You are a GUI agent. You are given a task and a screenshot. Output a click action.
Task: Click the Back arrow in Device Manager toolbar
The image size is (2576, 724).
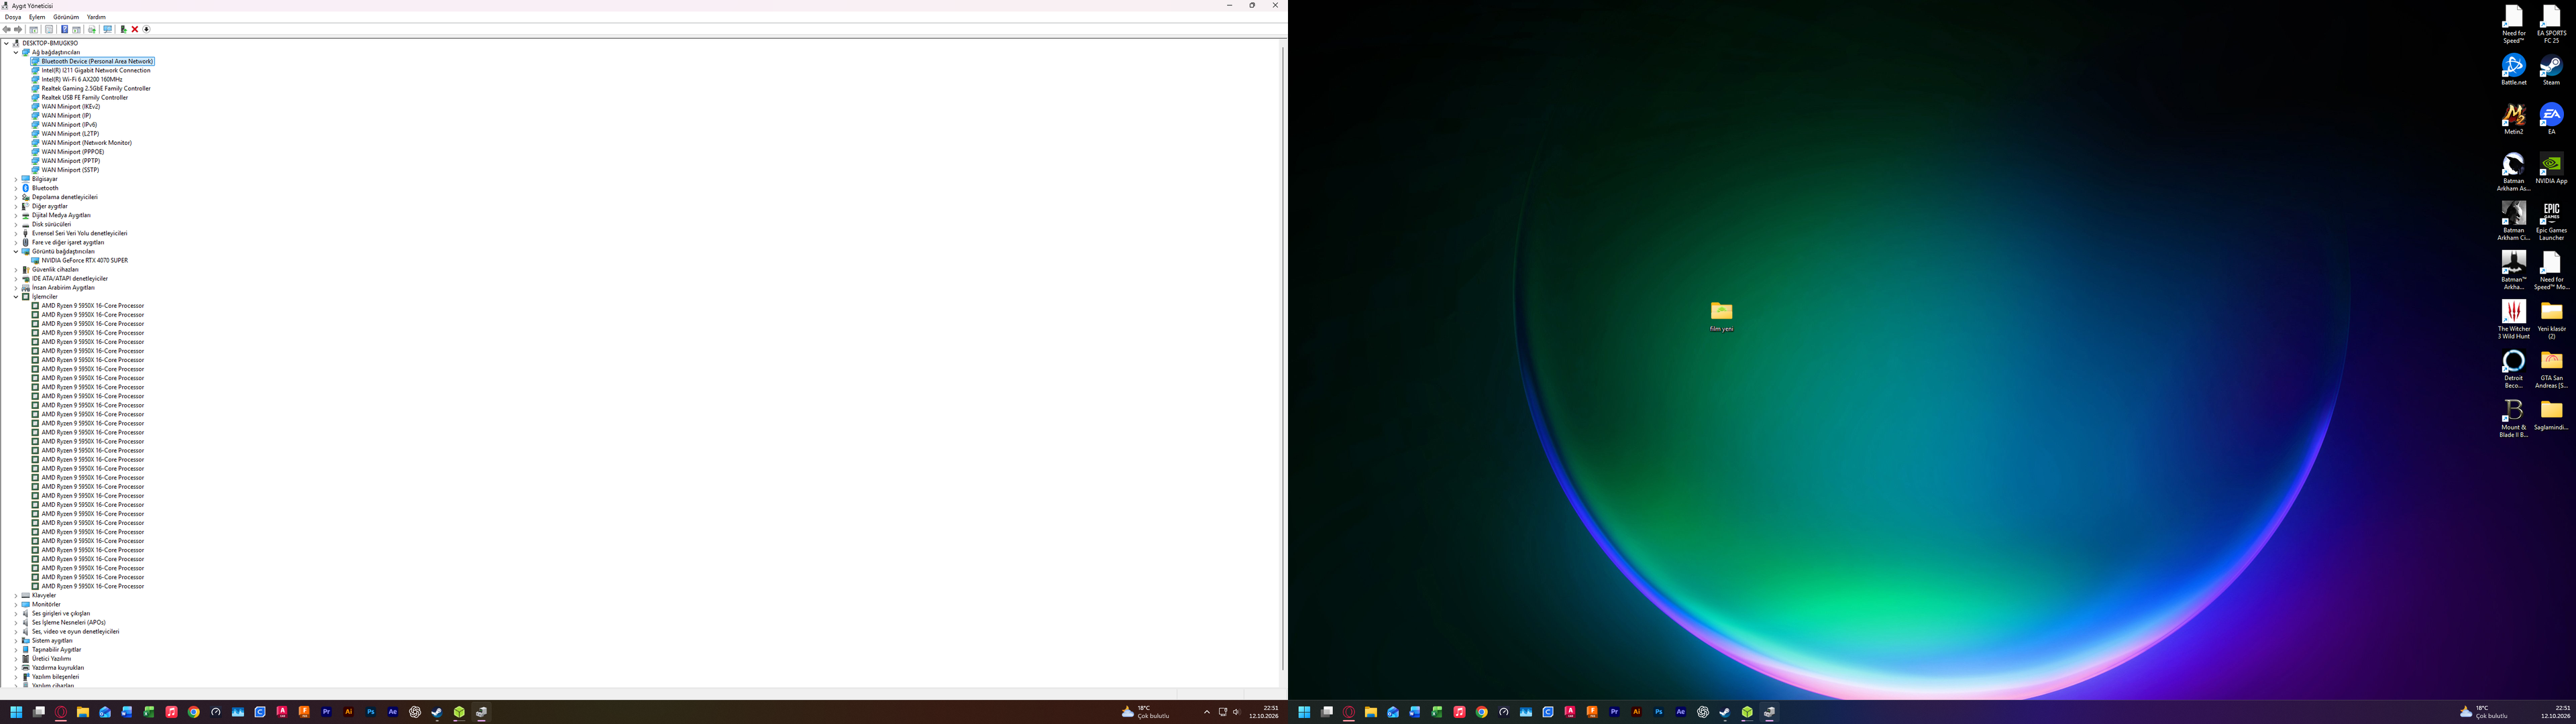click(7, 29)
